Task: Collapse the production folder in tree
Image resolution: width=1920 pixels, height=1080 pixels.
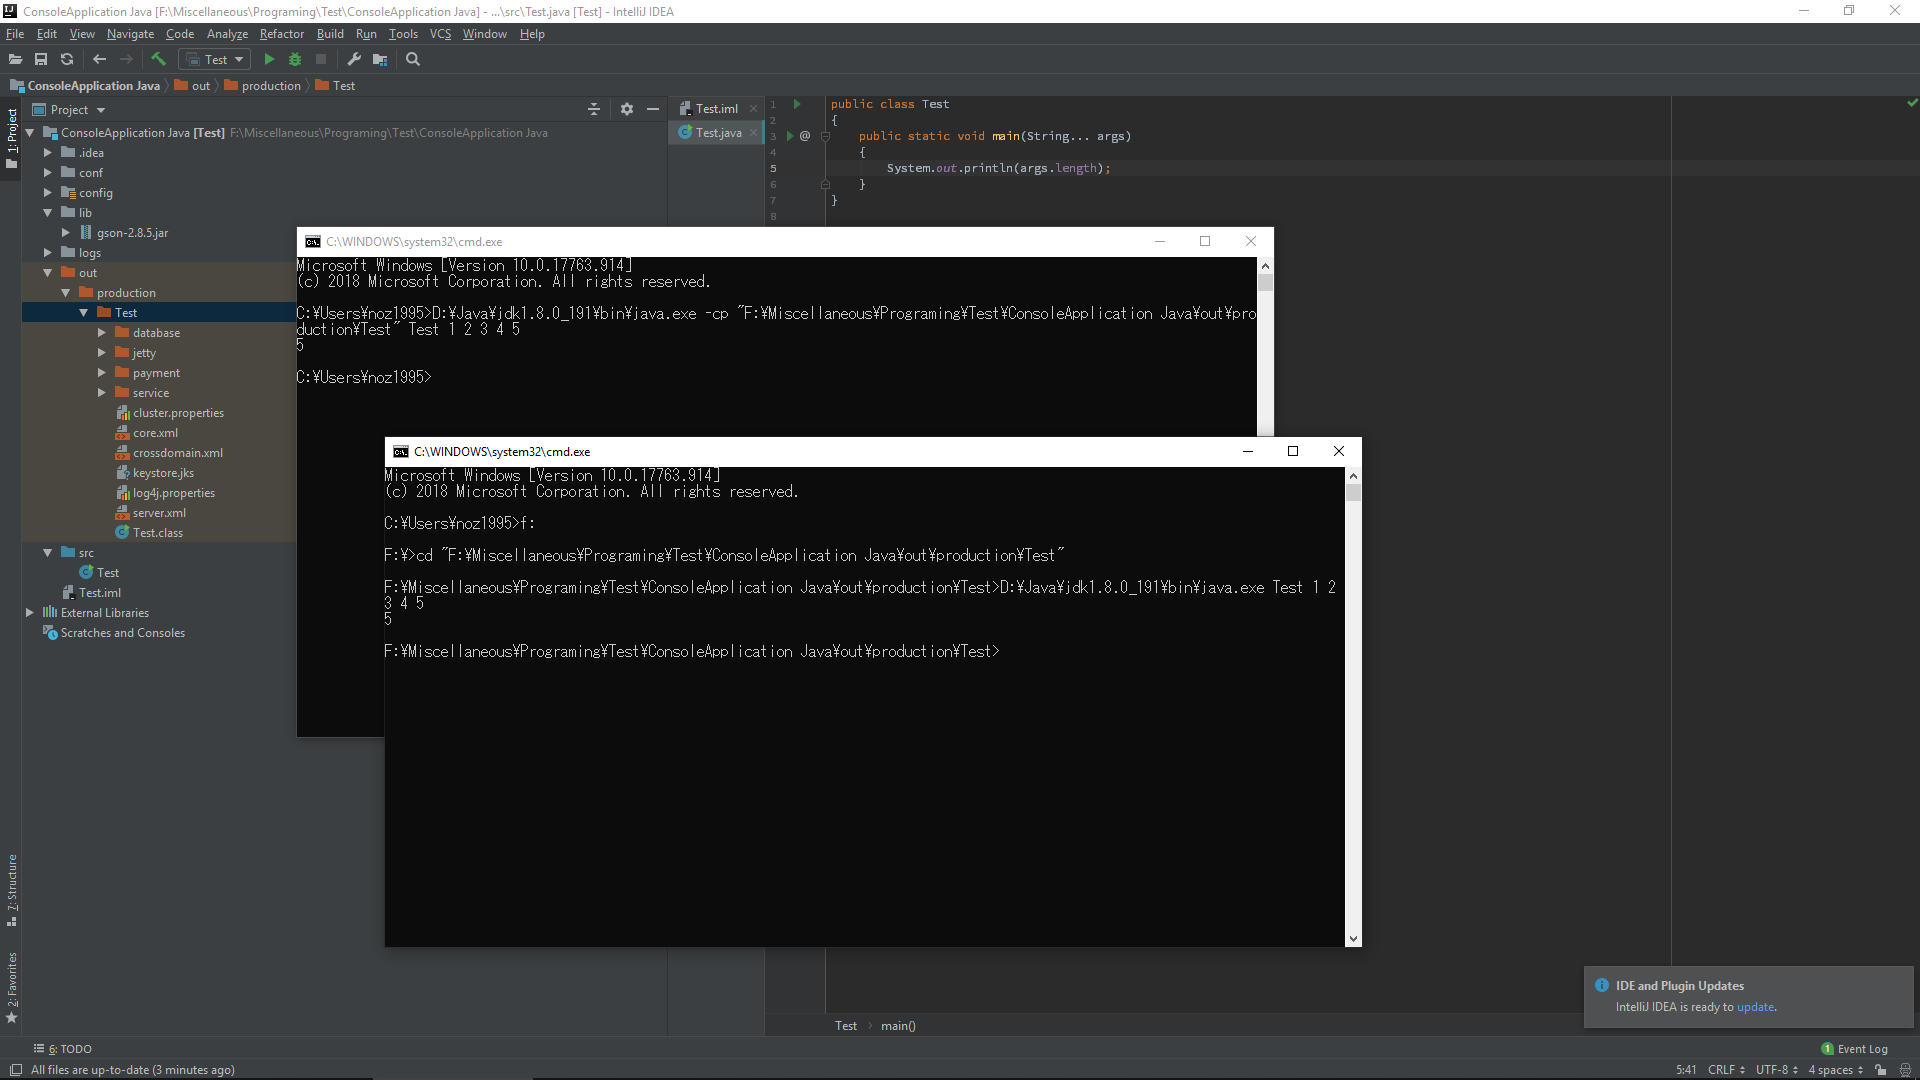Action: point(66,293)
